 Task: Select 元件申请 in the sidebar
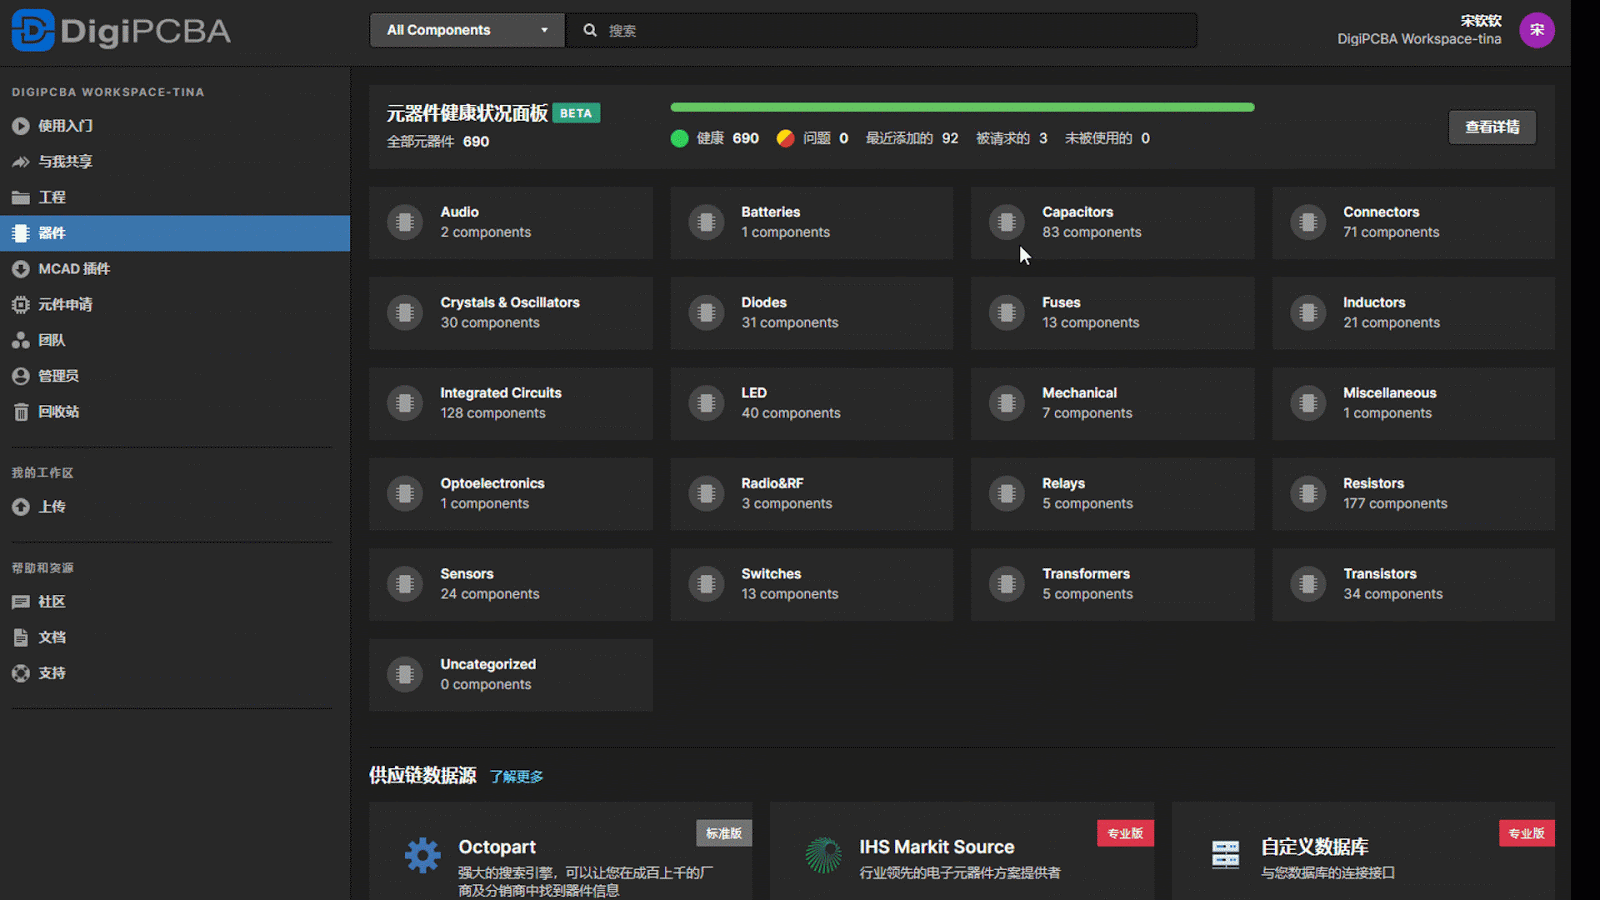coord(175,305)
